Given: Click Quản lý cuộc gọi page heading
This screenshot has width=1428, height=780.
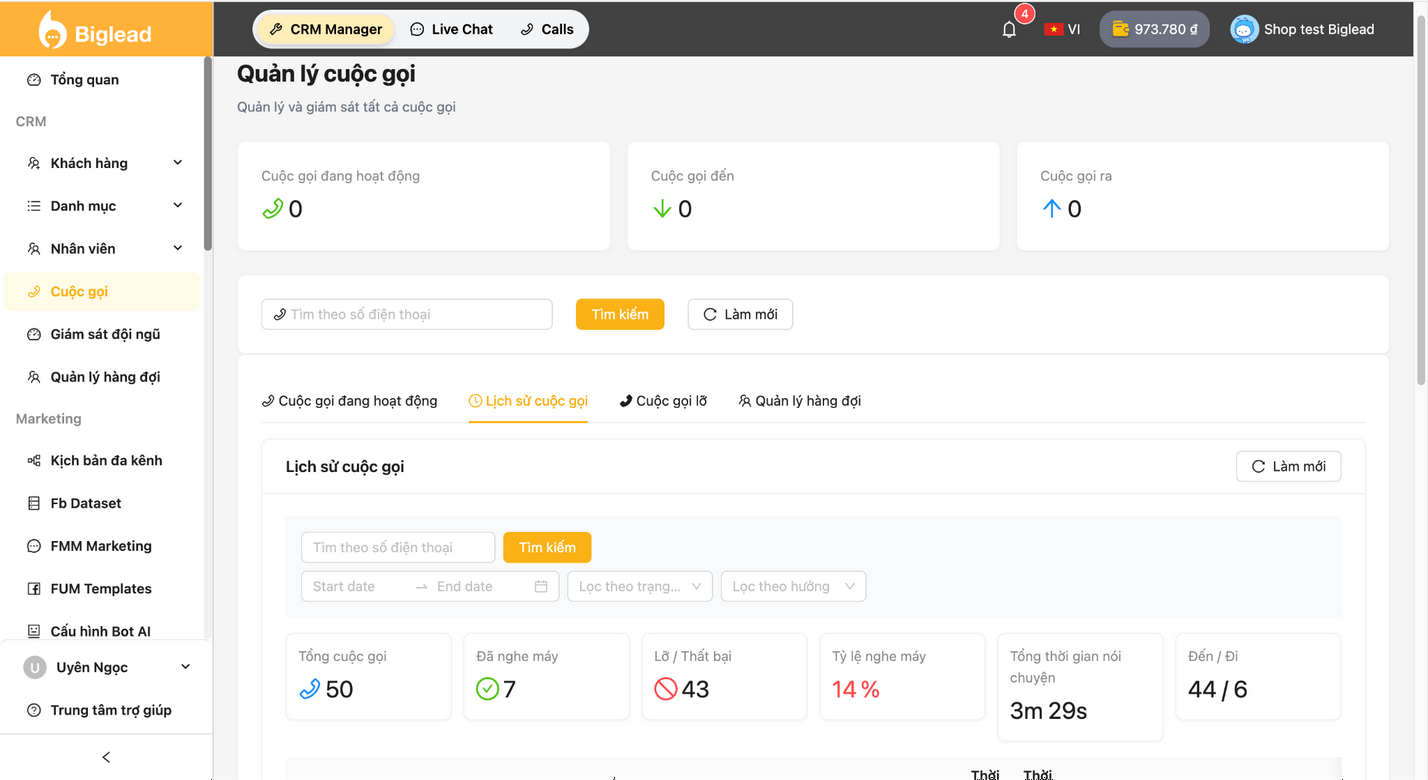Looking at the screenshot, I should pos(326,74).
